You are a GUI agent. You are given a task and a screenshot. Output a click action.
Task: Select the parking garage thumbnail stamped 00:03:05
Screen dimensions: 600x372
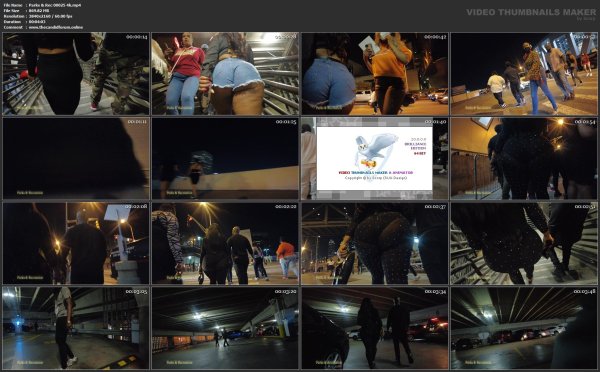pyautogui.click(x=76, y=328)
